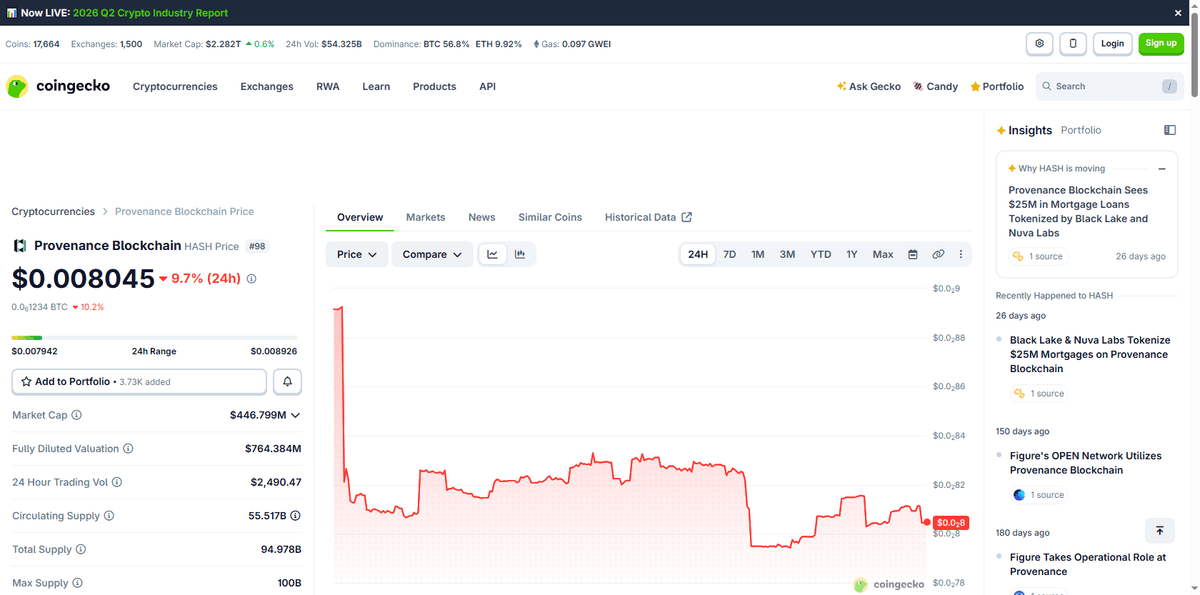Select the 1Y chart range
Screen dimensions: 1200x595
(x=852, y=255)
